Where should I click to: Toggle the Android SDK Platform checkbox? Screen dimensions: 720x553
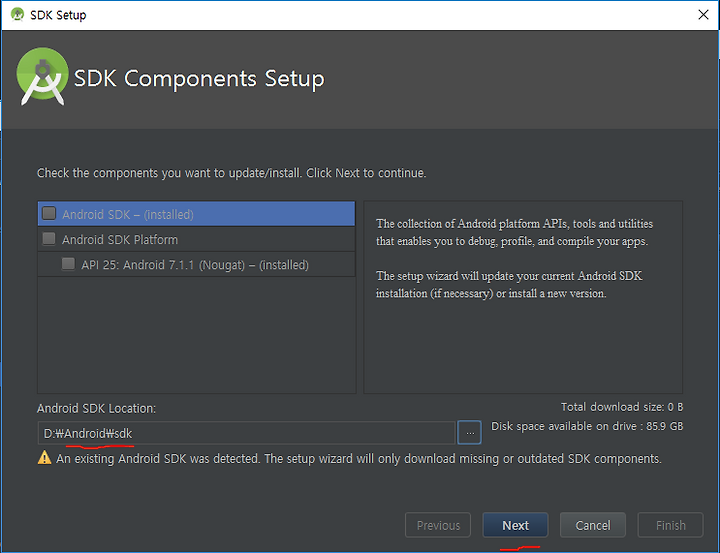click(x=49, y=238)
